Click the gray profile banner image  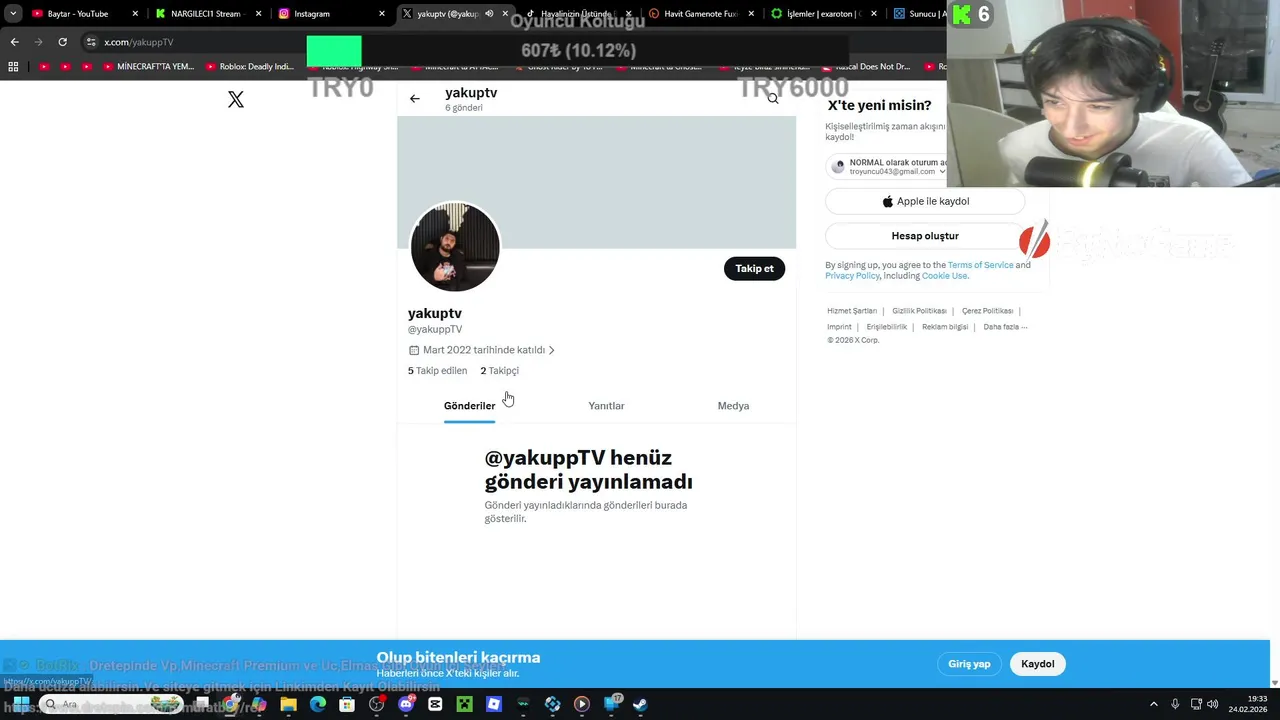pyautogui.click(x=597, y=182)
